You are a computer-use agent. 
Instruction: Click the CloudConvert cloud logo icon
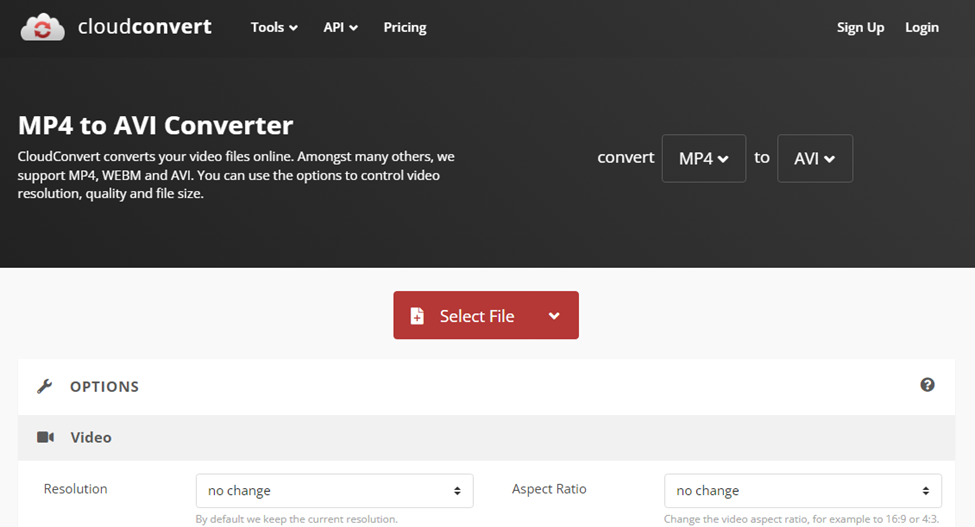click(x=42, y=27)
